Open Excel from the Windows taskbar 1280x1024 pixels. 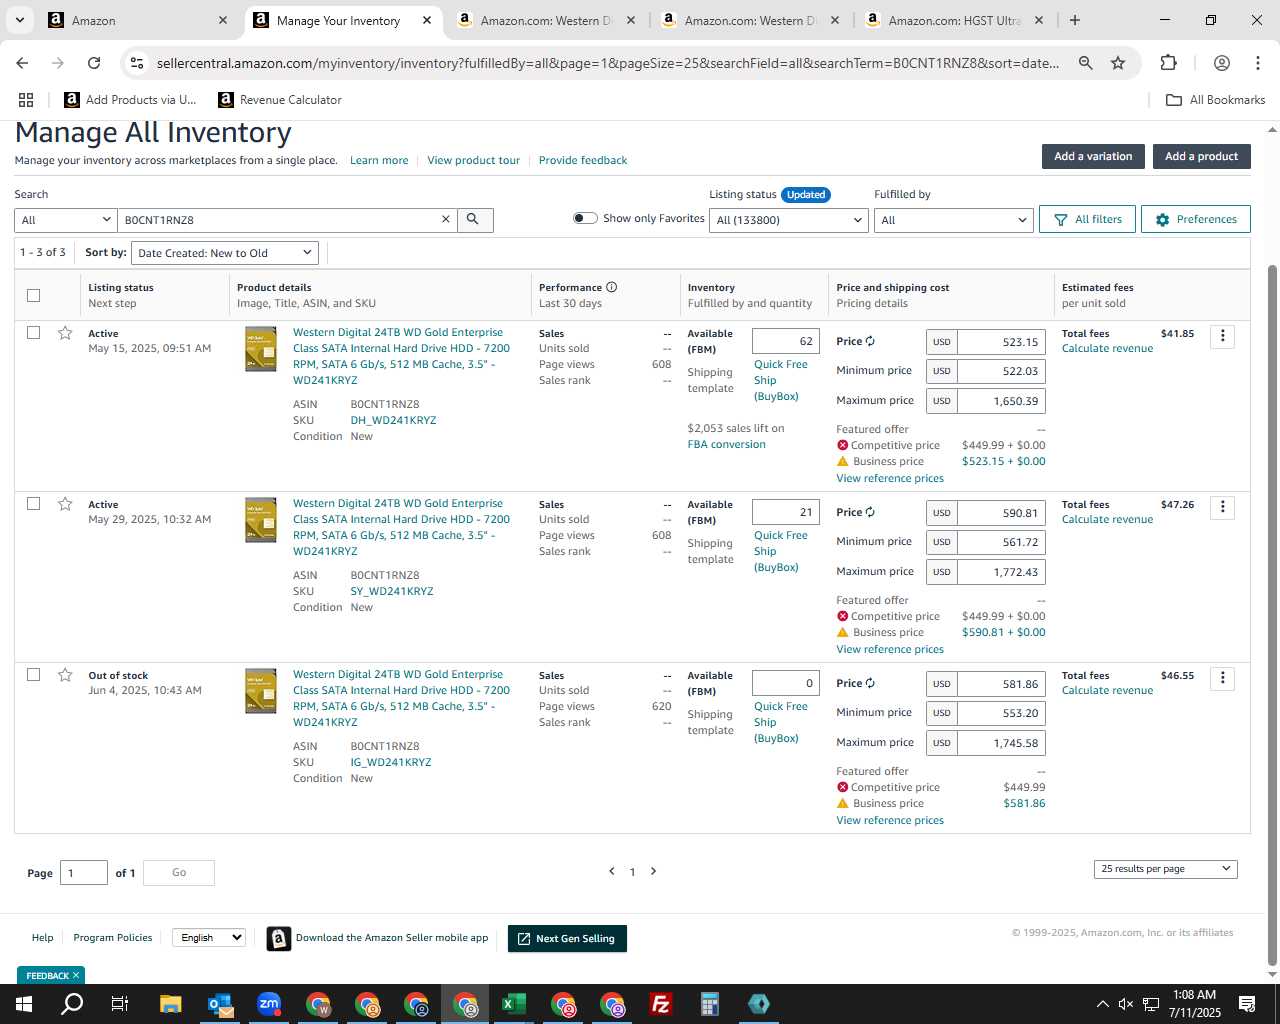coord(514,1004)
